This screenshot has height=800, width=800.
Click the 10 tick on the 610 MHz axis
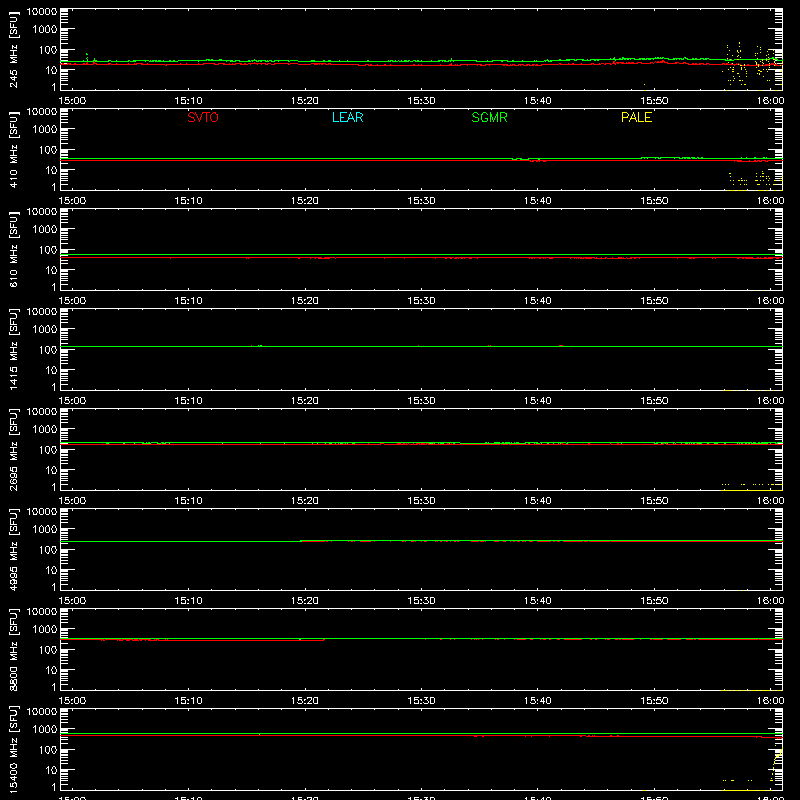51,270
